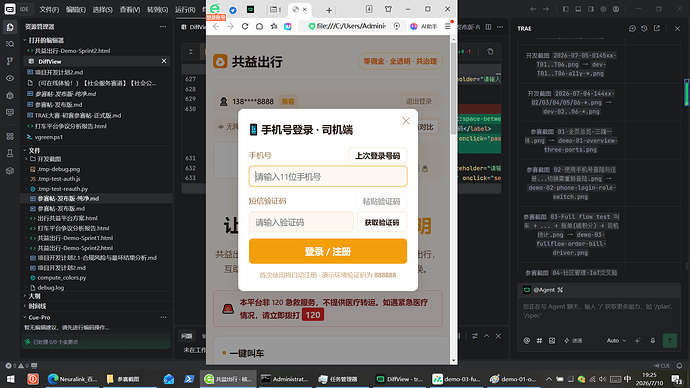Screen dimensions: 690x388
Task: Open the Explorer panel more actions ellipsis
Action: tap(163, 27)
